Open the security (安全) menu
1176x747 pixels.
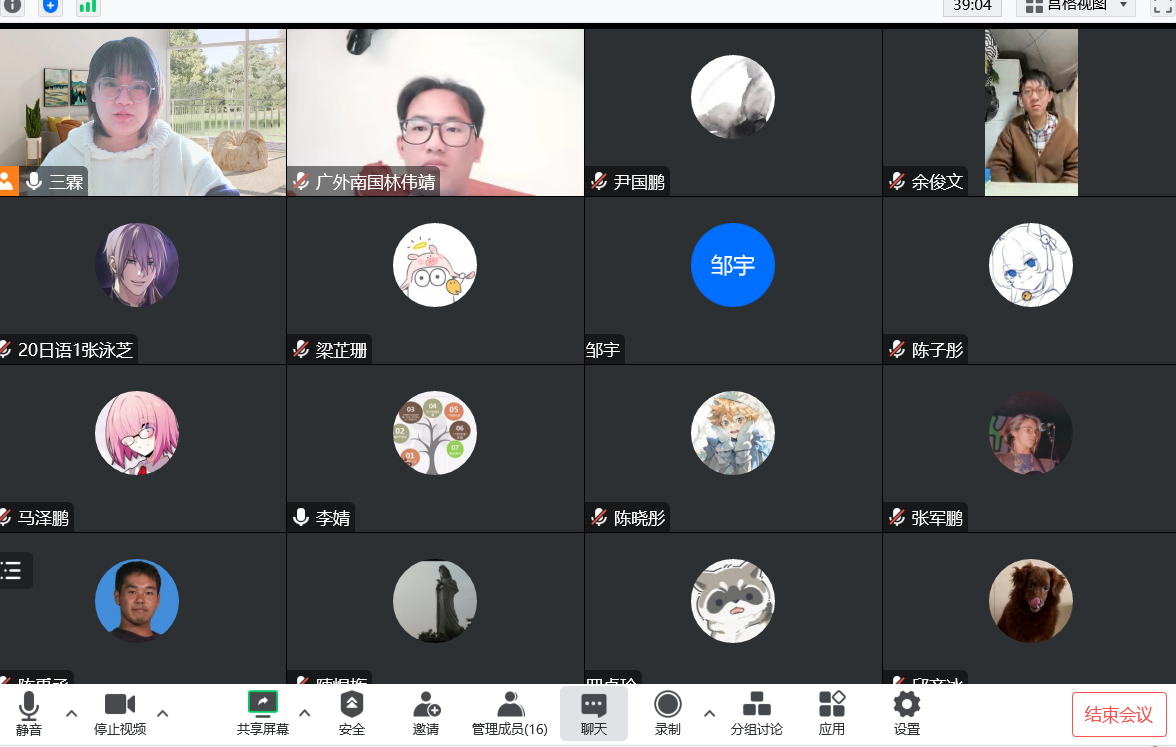click(352, 714)
